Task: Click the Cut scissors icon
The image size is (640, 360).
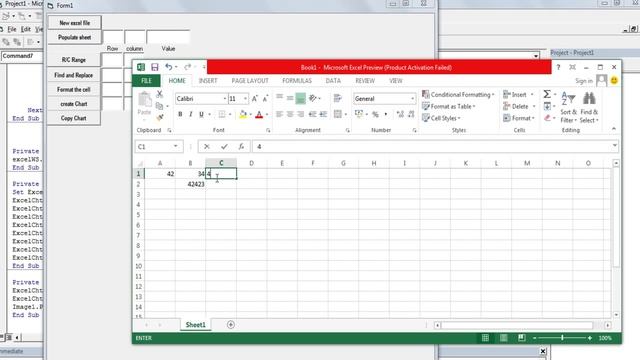Action: tap(160, 94)
